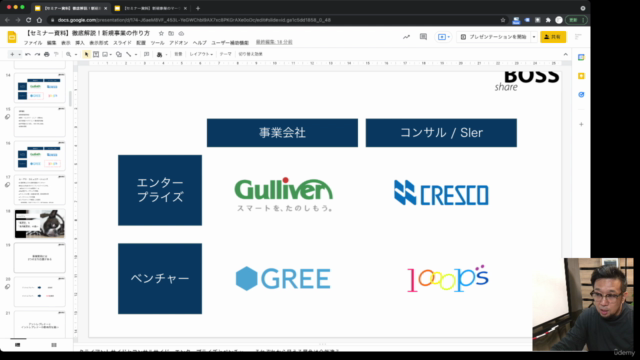
Task: Star the presentation title
Action: [x=161, y=33]
